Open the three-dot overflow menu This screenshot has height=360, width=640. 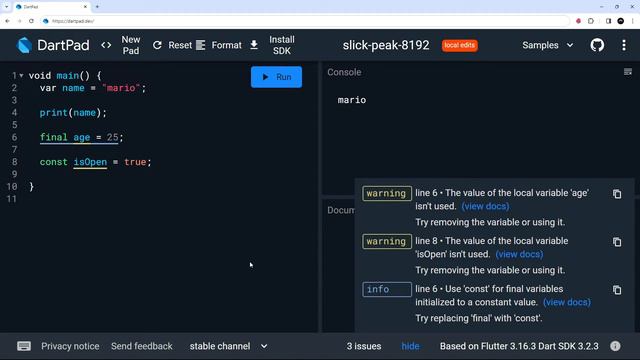point(624,45)
